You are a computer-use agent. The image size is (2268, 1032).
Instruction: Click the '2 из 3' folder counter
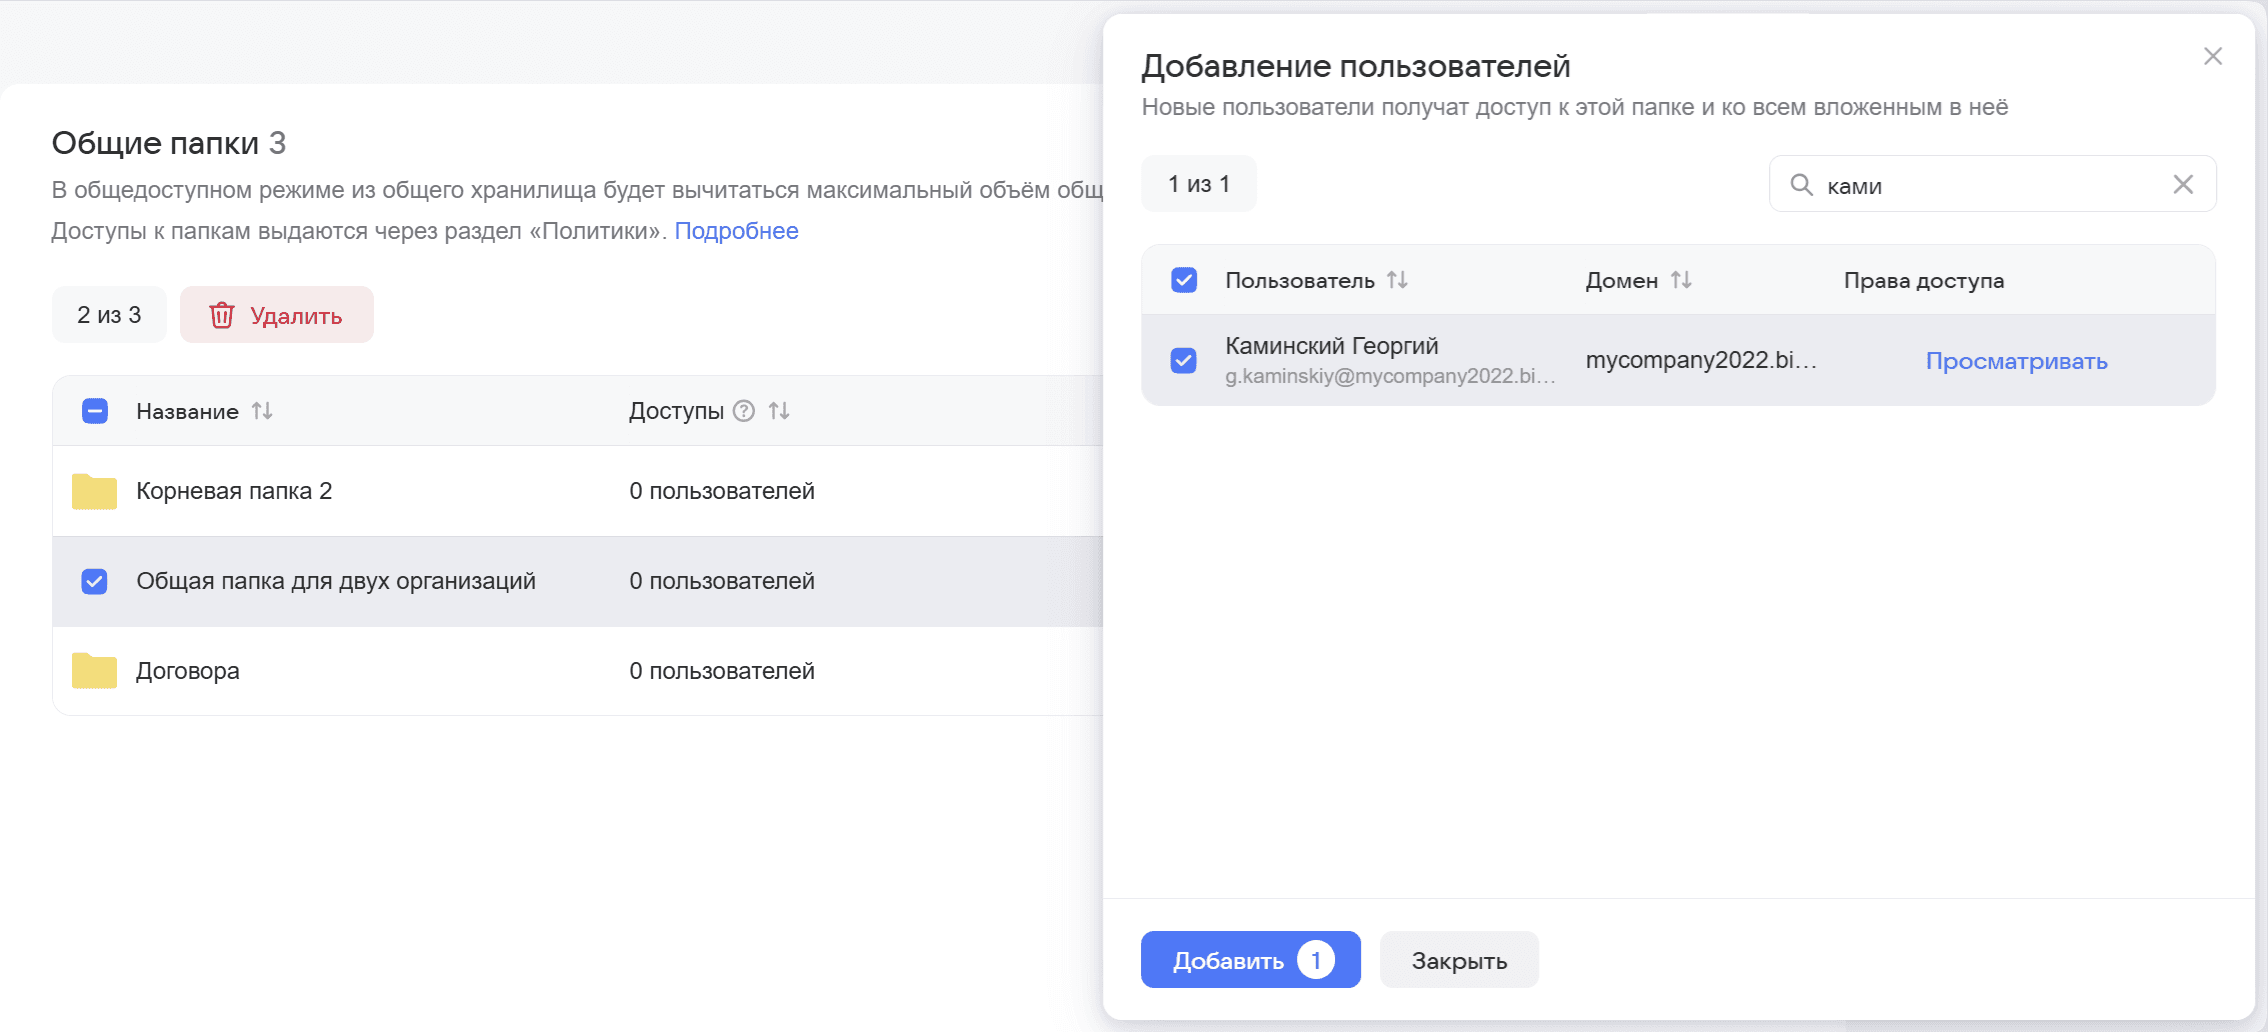109,315
